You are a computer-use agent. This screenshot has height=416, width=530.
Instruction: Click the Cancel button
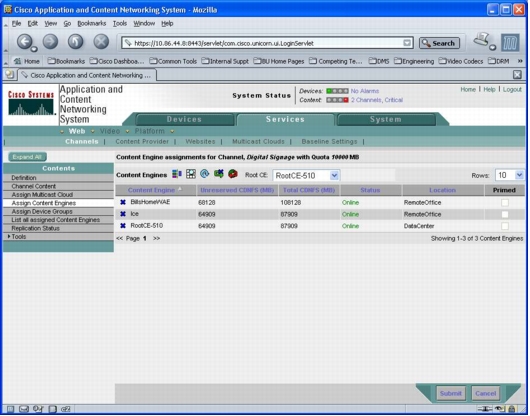click(485, 393)
